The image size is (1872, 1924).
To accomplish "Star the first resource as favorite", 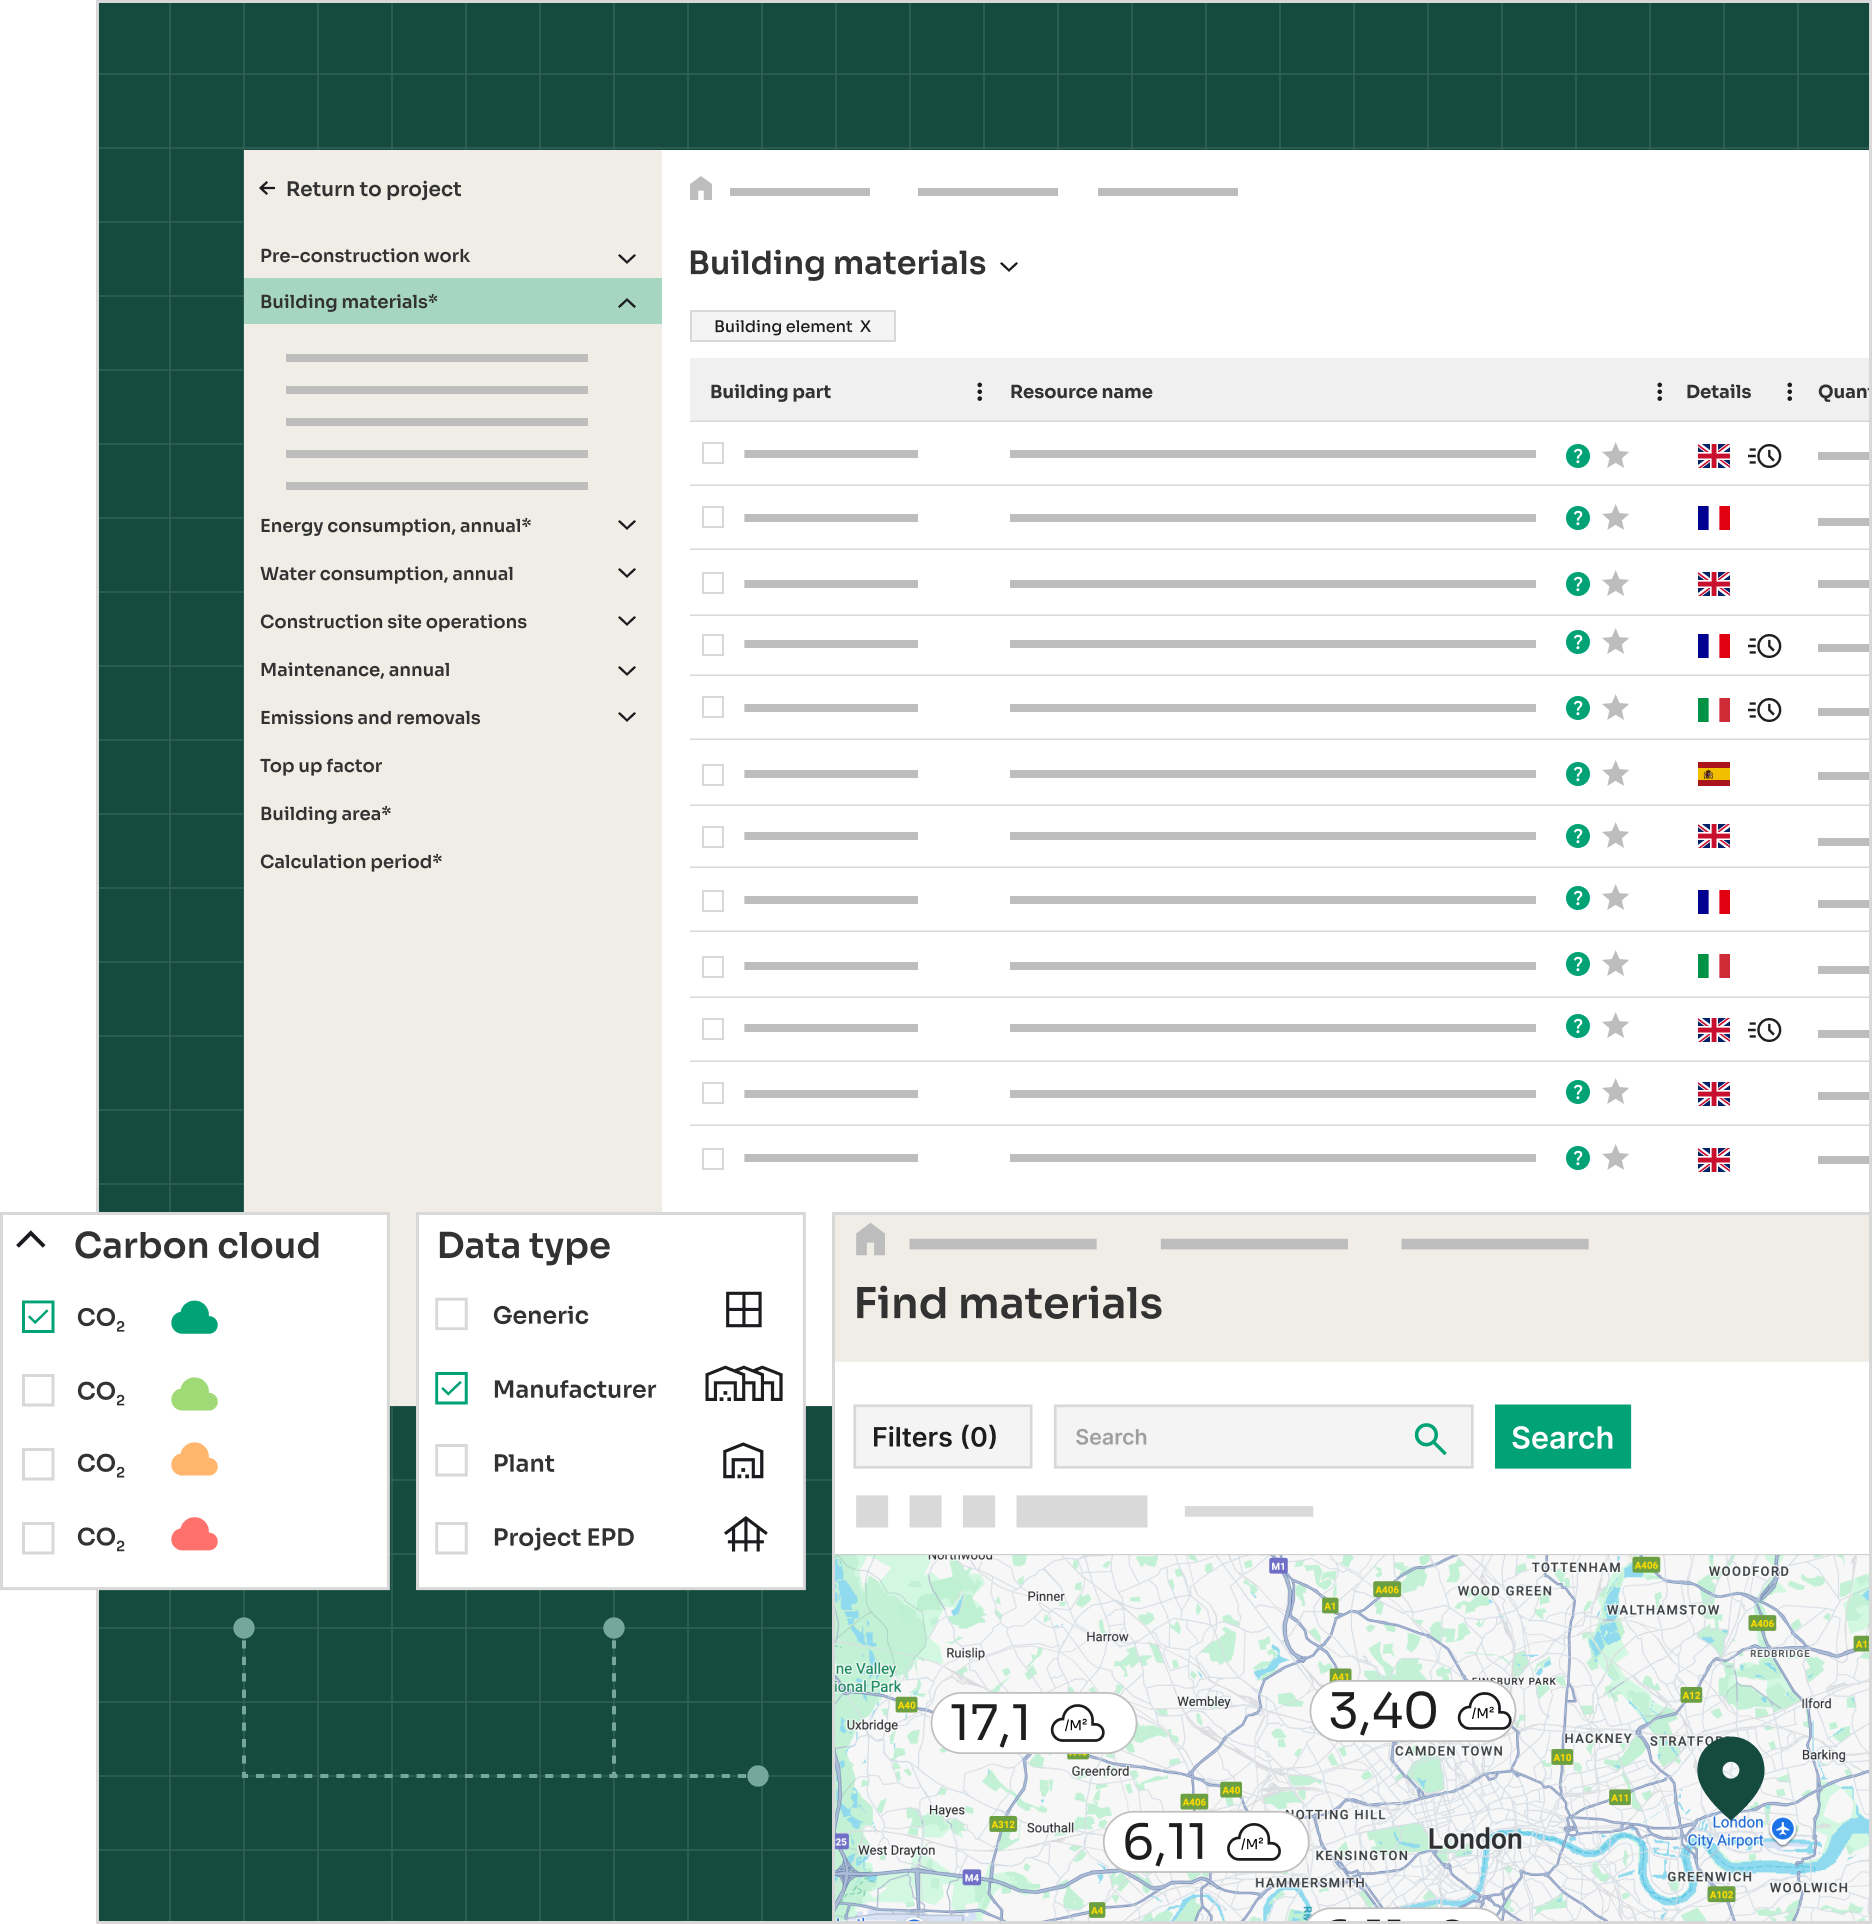I will 1615,456.
